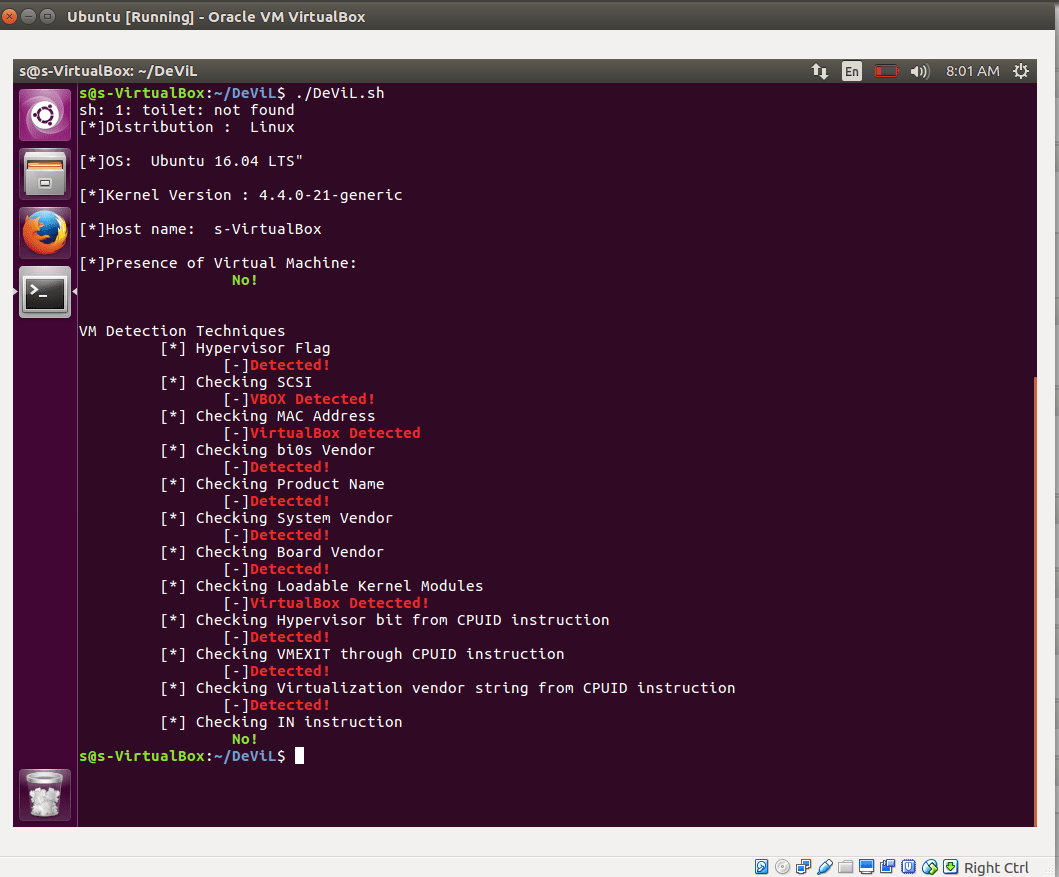Image resolution: width=1059 pixels, height=877 pixels.
Task: Click the VirtualBox mouse integration icon
Action: coord(929,867)
